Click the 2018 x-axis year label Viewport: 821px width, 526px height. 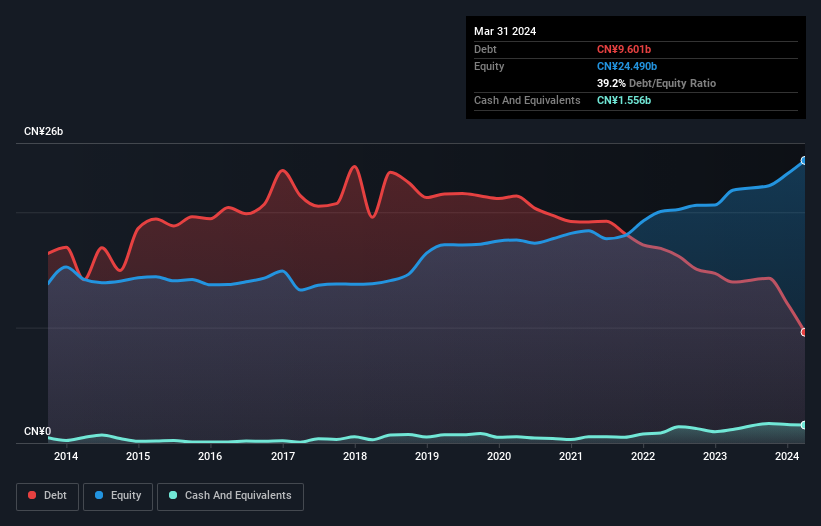(354, 457)
